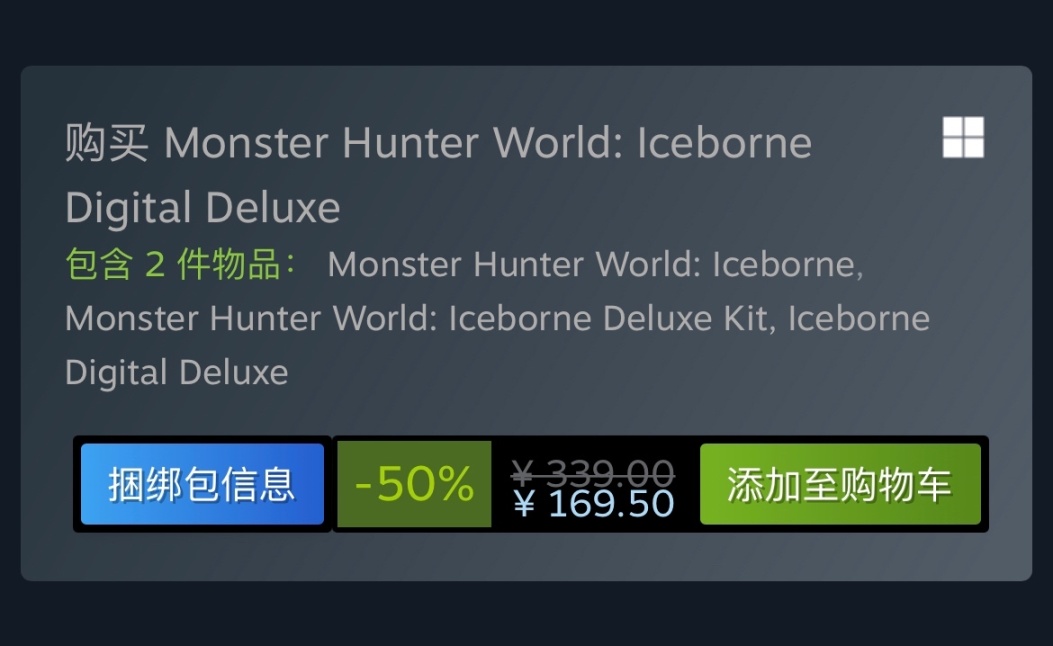
Task: Click the 购买 word in the title
Action: pos(107,142)
